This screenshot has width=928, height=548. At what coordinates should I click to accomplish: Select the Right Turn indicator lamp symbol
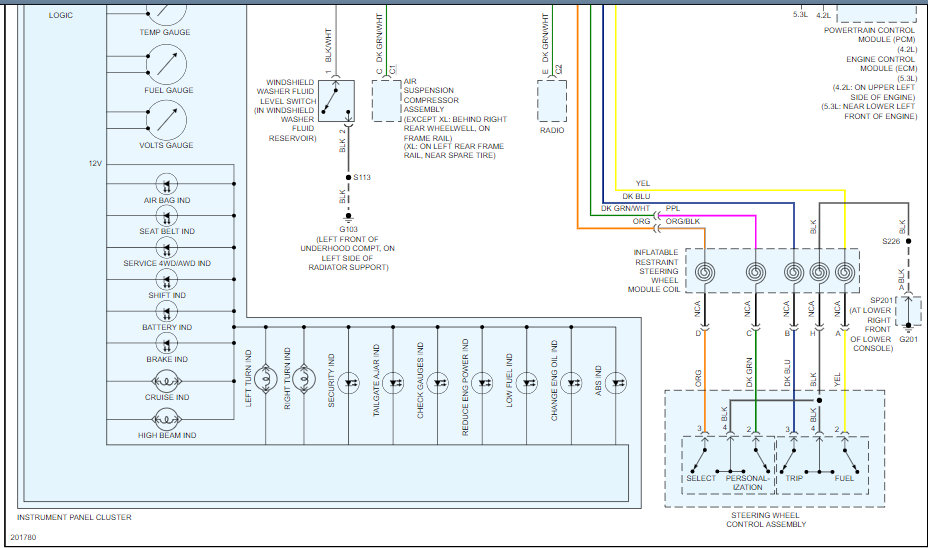(x=304, y=379)
